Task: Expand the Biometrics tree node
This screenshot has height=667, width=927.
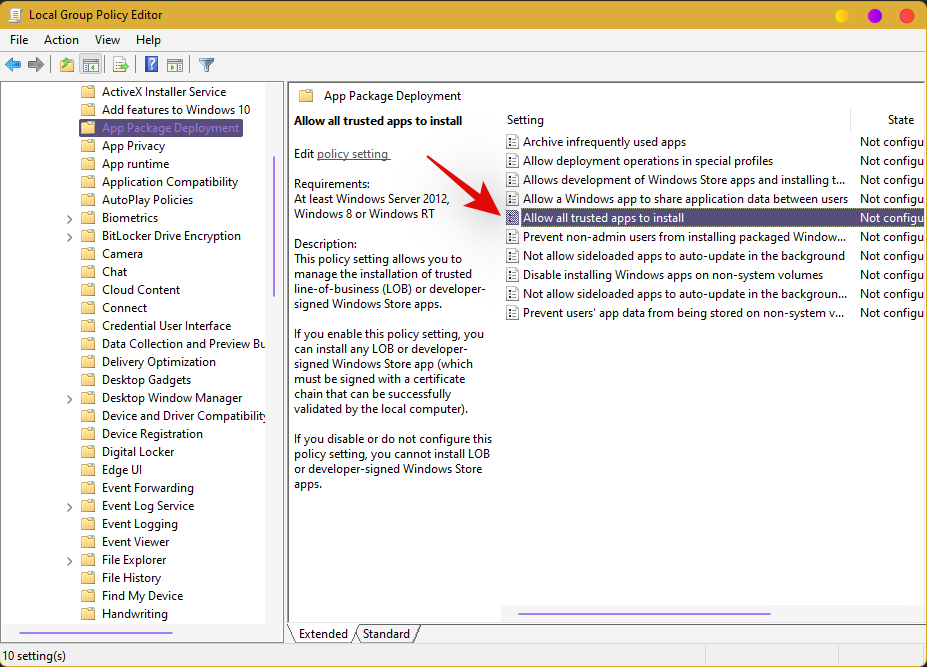Action: click(69, 218)
